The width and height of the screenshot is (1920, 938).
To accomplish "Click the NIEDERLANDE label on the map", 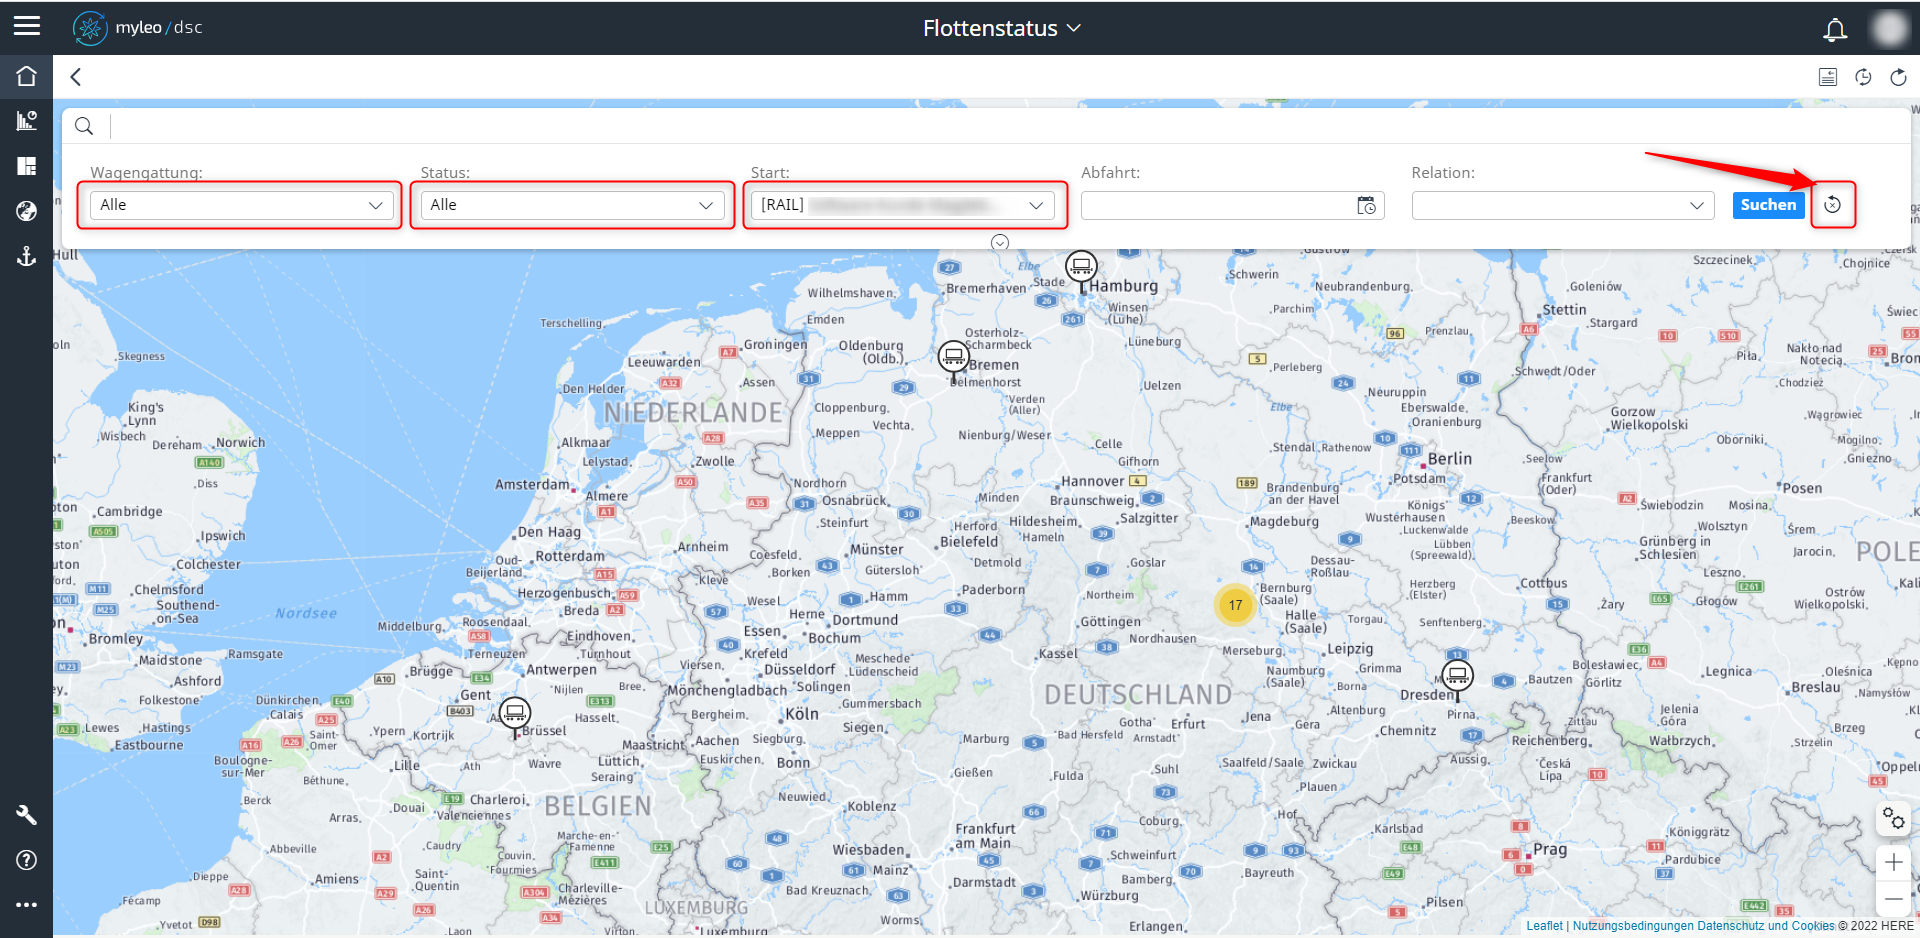I will [693, 412].
